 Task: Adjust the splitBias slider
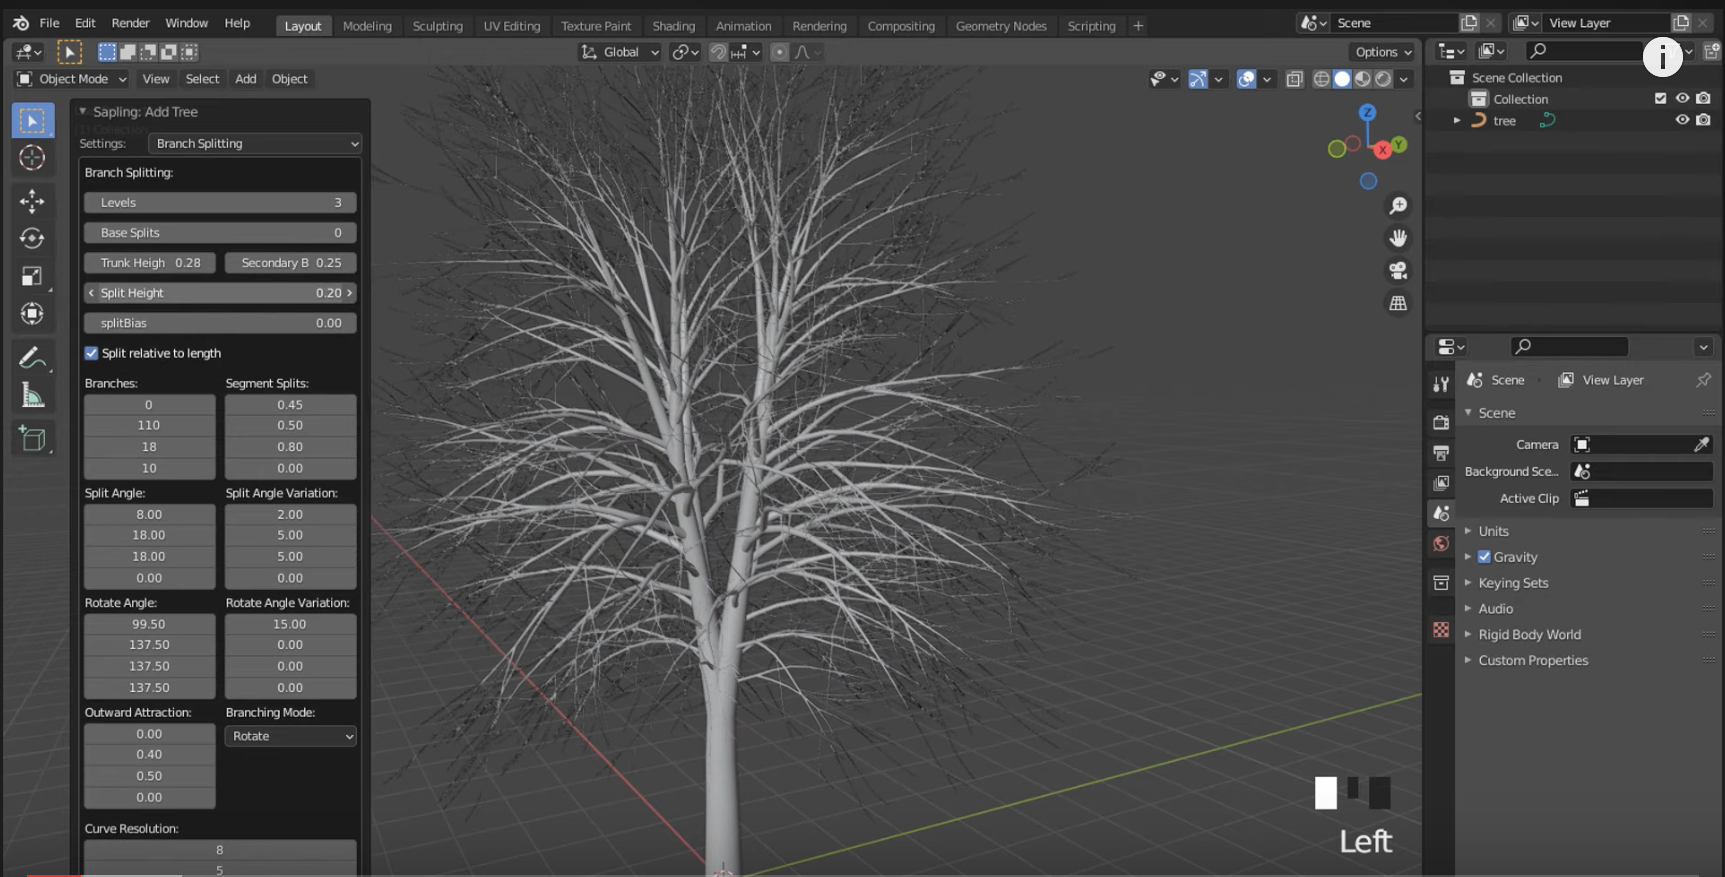pos(220,323)
